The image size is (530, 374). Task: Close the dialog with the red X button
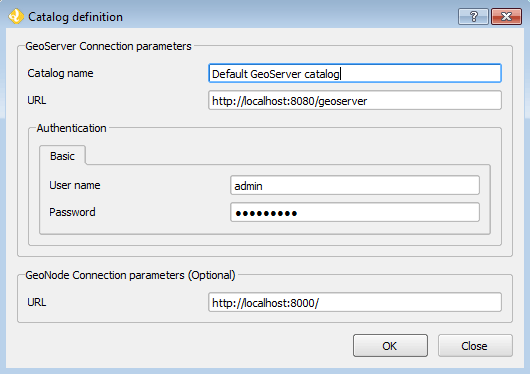[506, 16]
